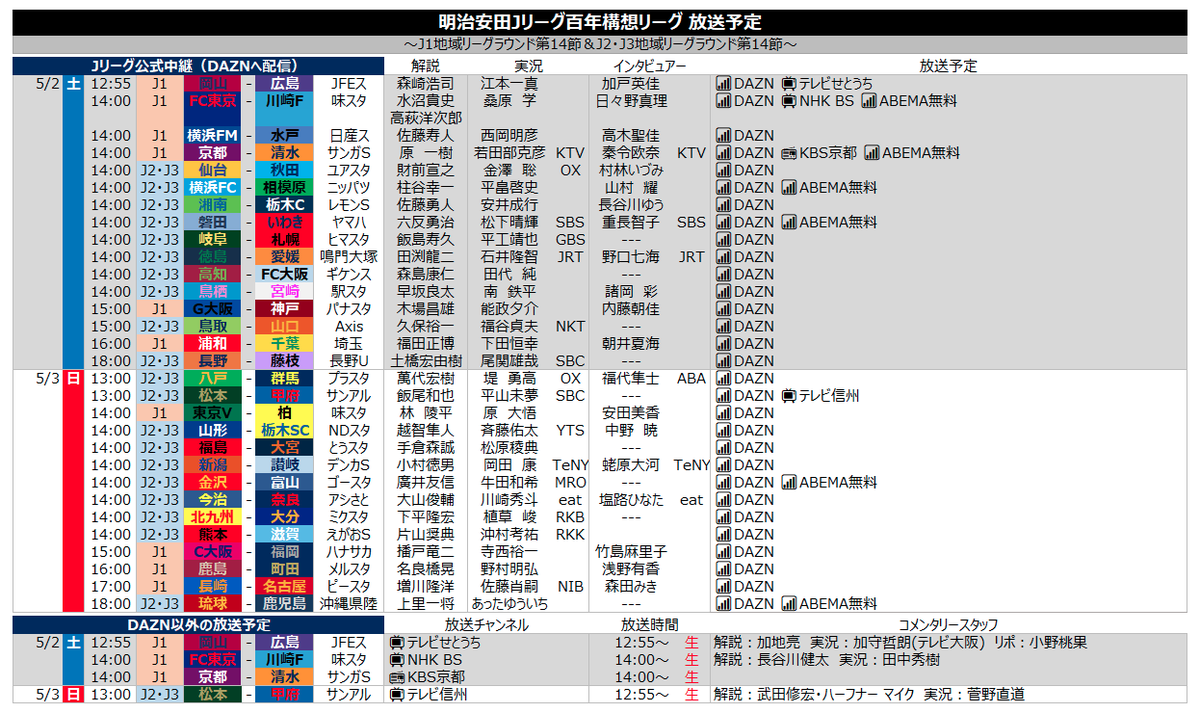Click the stadium cell 鳴門大塚
The width and height of the screenshot is (1200, 713).
point(349,257)
